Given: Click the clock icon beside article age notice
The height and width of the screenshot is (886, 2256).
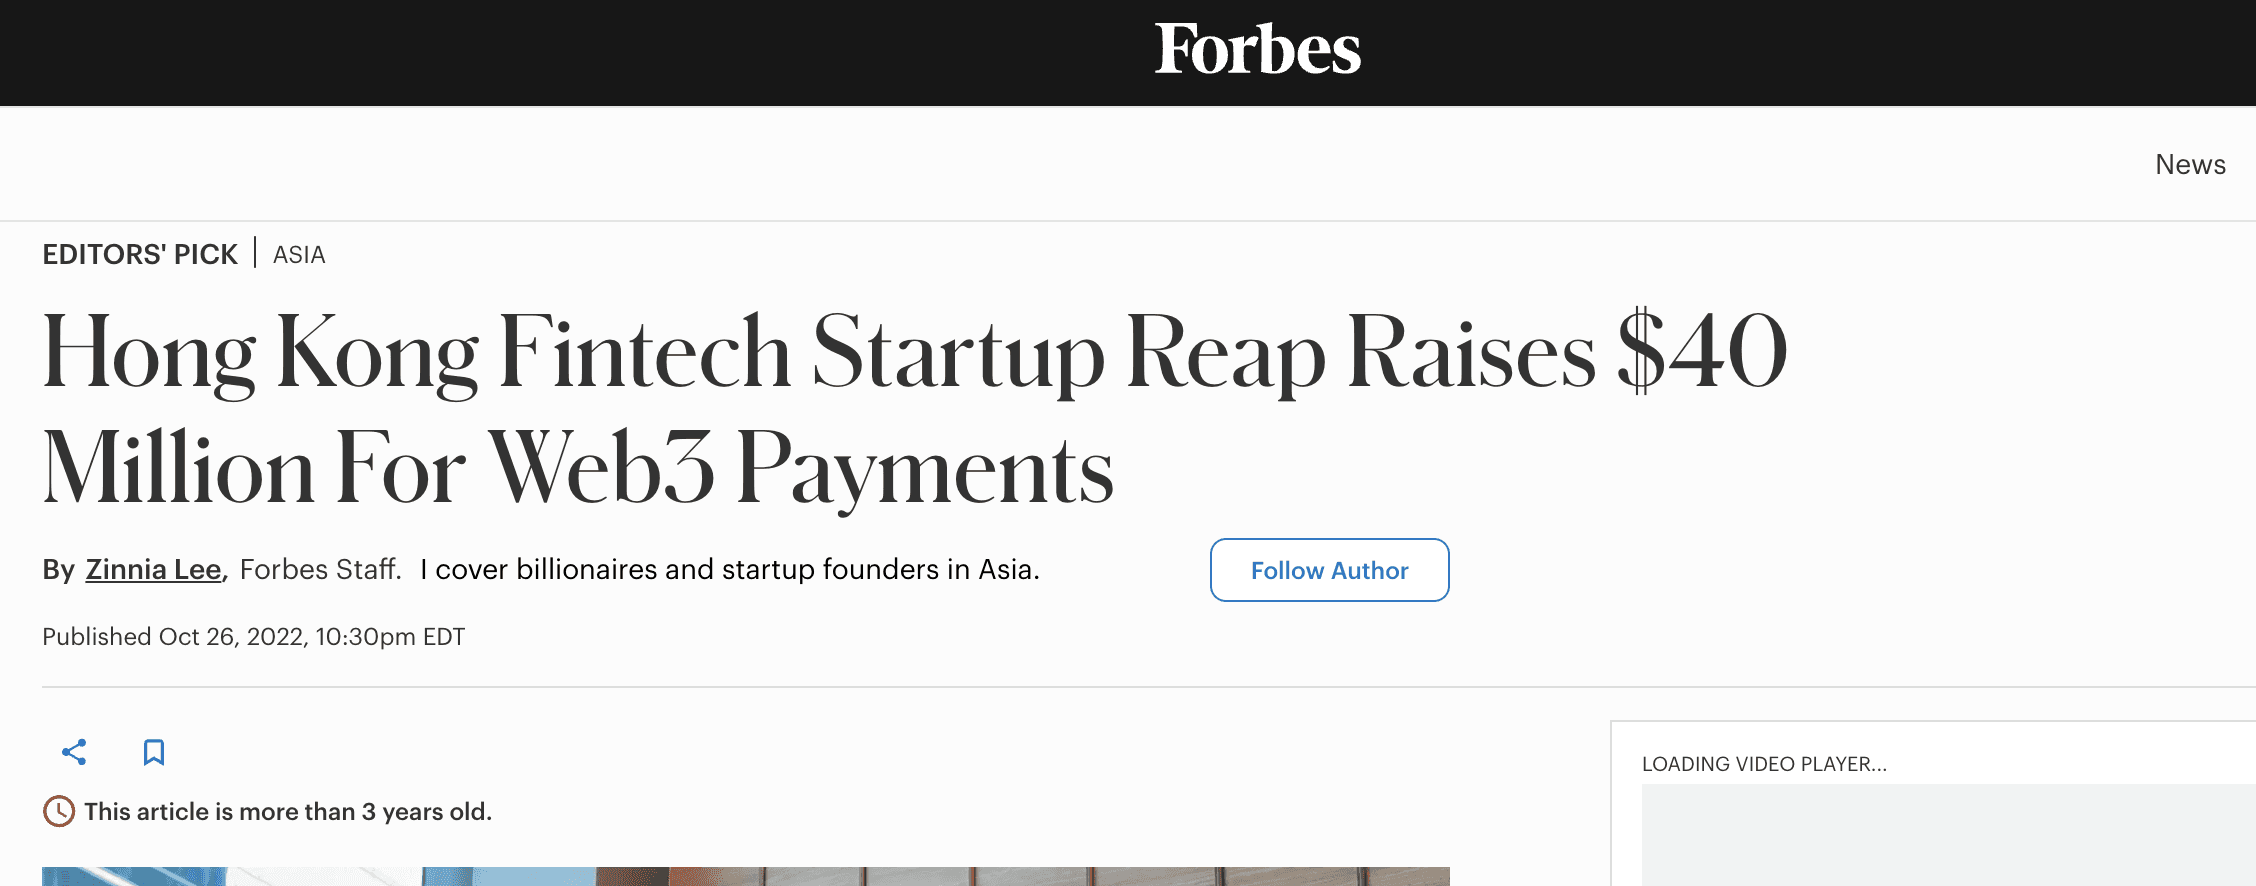Looking at the screenshot, I should [x=59, y=811].
